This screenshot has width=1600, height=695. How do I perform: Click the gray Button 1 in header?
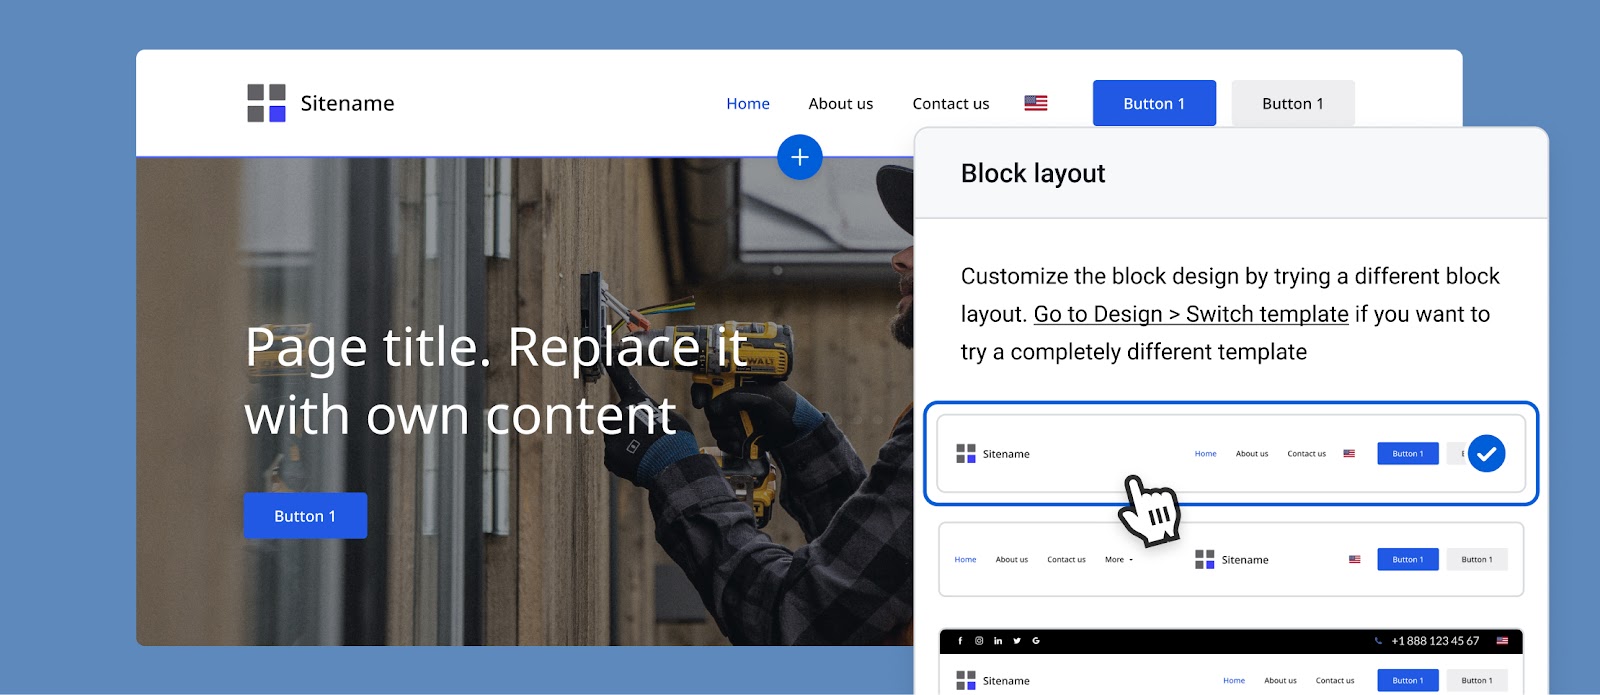click(x=1293, y=103)
